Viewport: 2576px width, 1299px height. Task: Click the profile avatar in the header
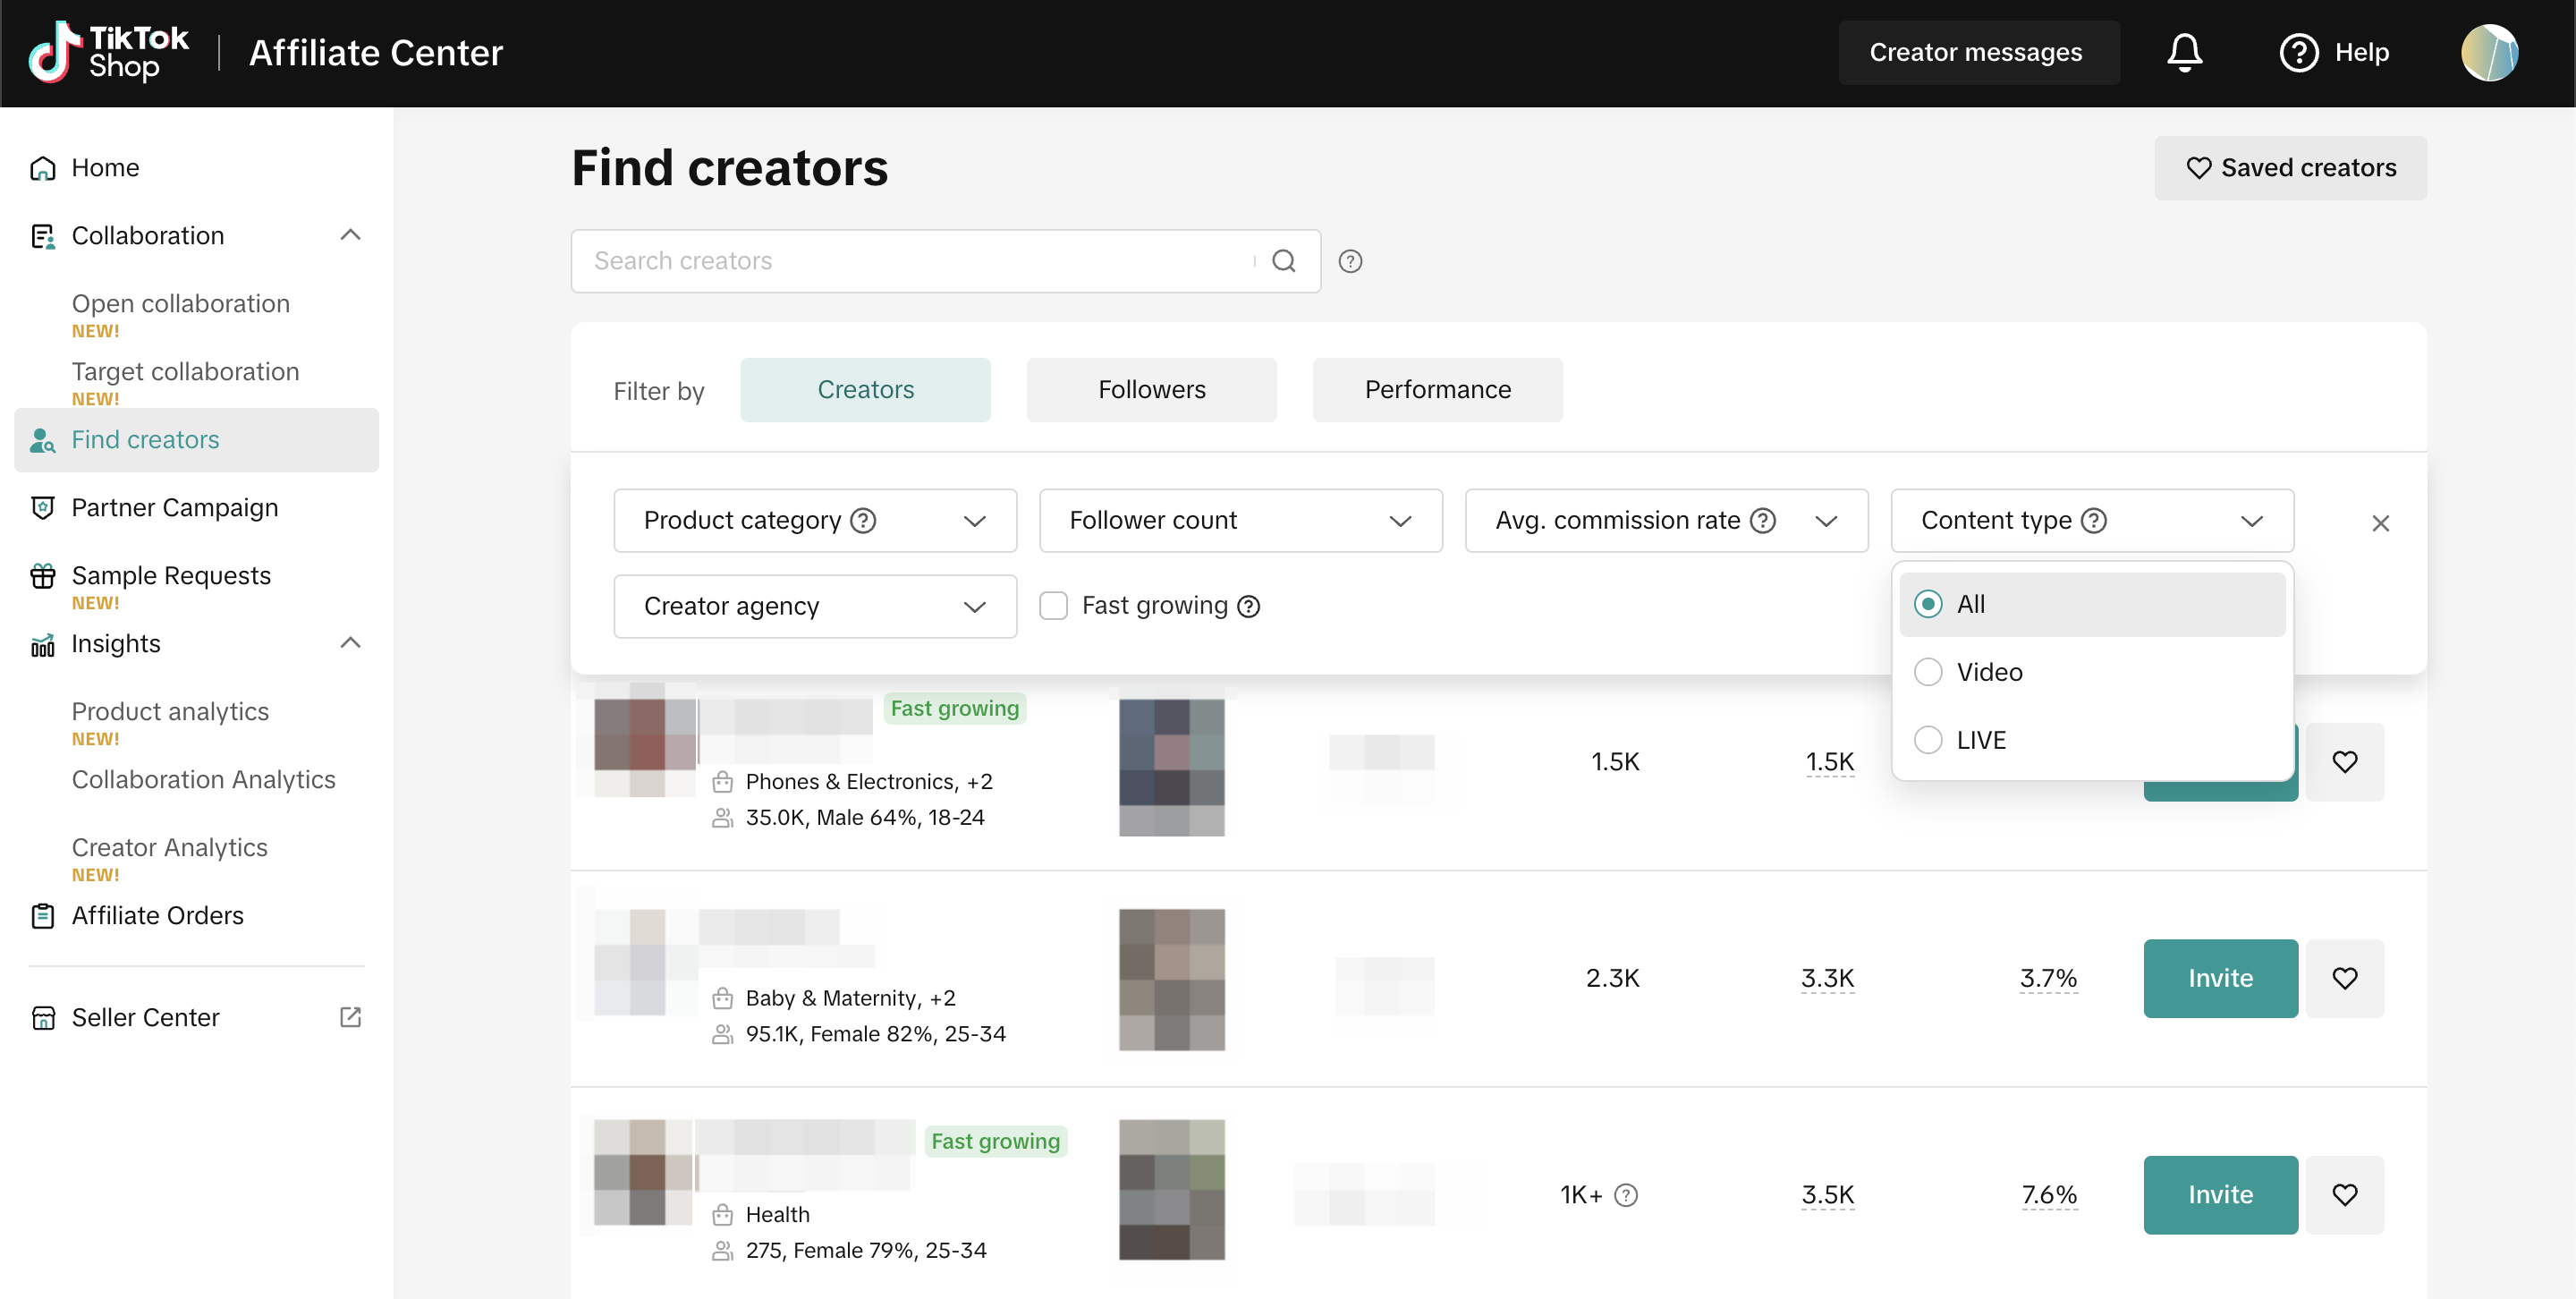(x=2488, y=52)
